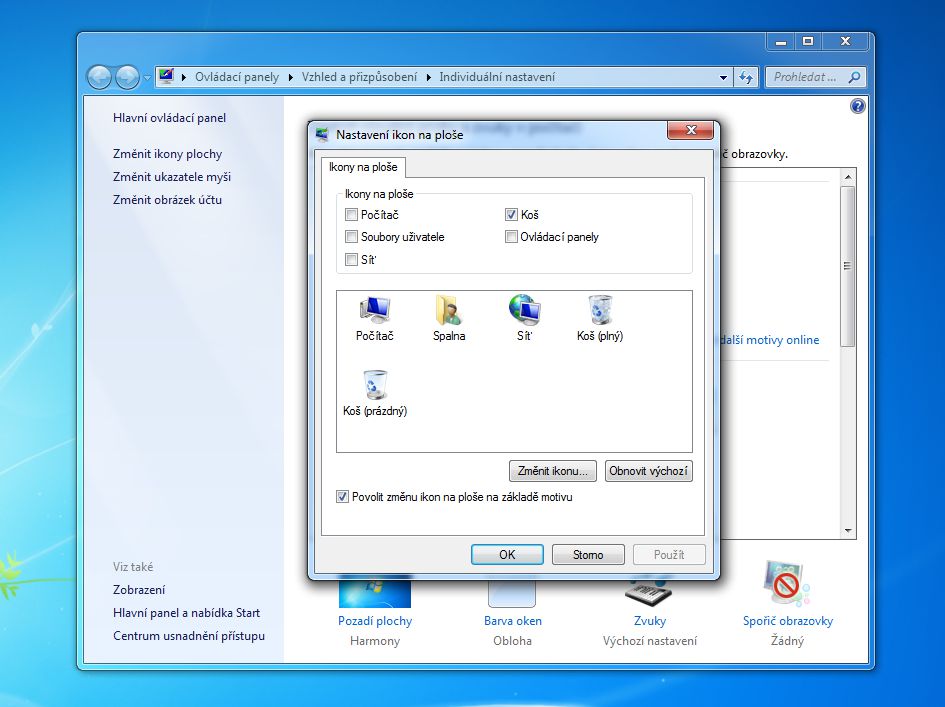Enable the Počítač desktop icon checkbox
This screenshot has width=945, height=707.
(351, 215)
